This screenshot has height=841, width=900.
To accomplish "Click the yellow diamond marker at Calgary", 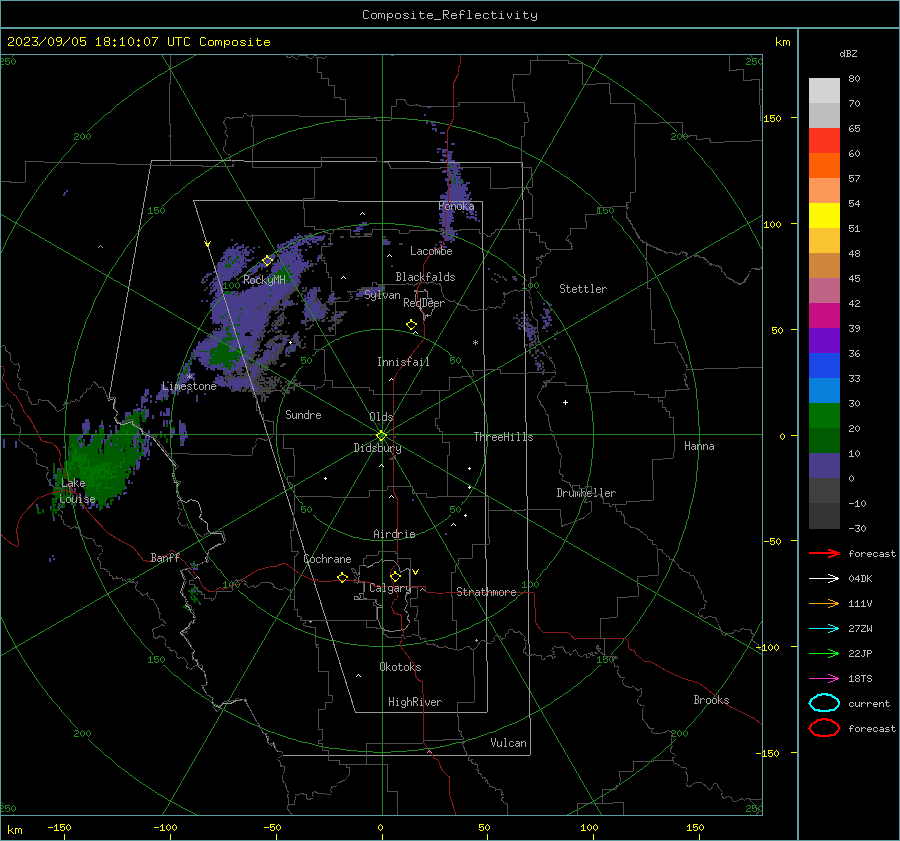I will point(395,576).
